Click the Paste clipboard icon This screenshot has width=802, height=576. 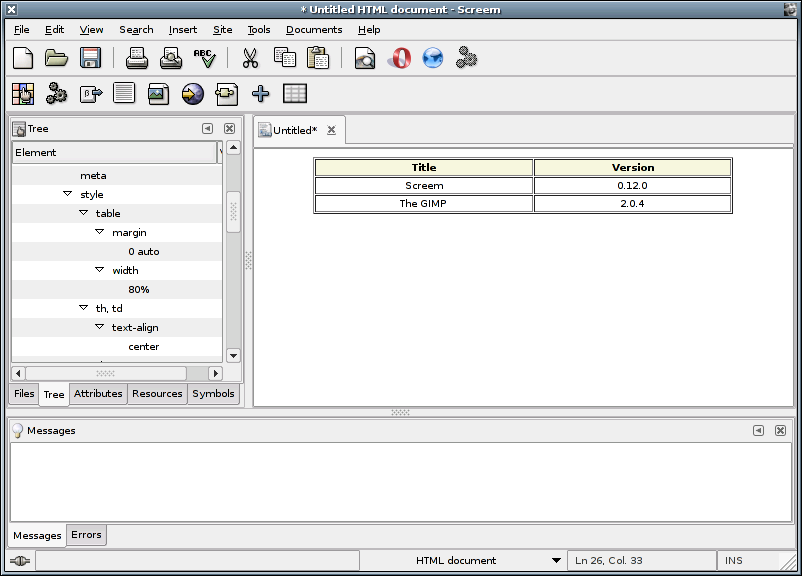point(318,58)
